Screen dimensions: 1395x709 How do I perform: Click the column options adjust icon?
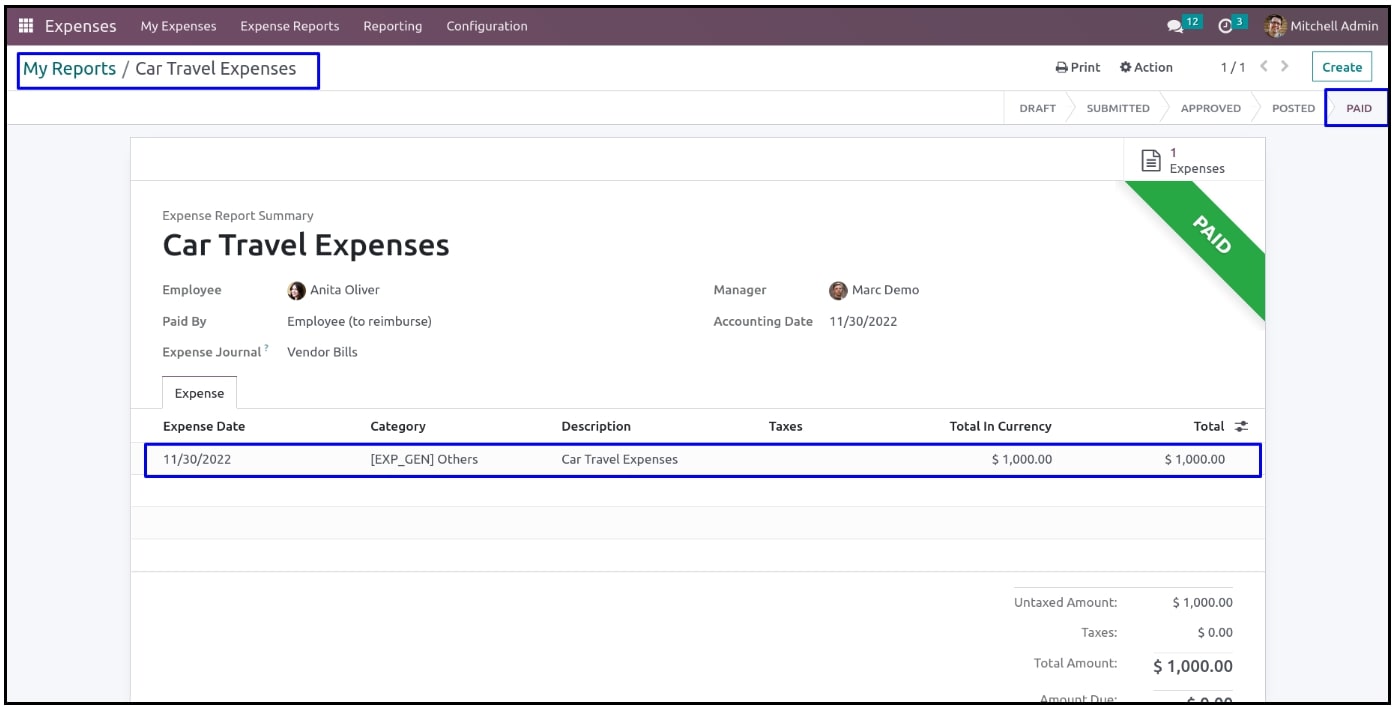[x=1241, y=426]
